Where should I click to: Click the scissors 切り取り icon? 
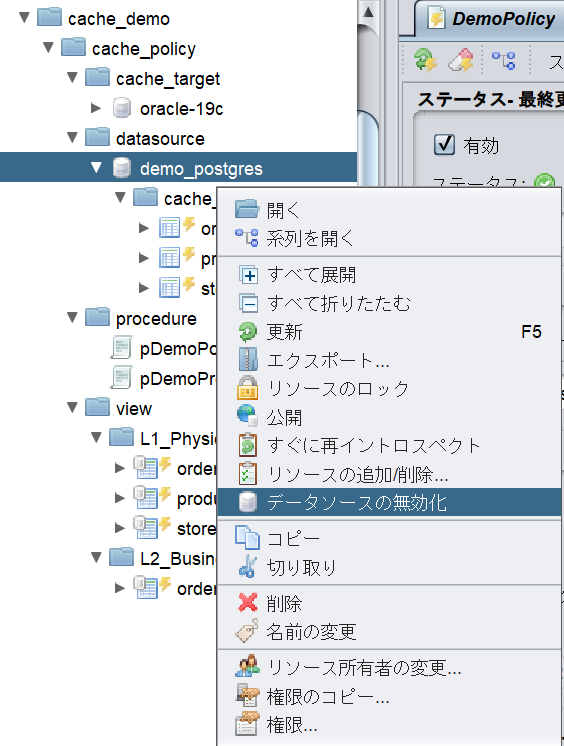point(247,567)
